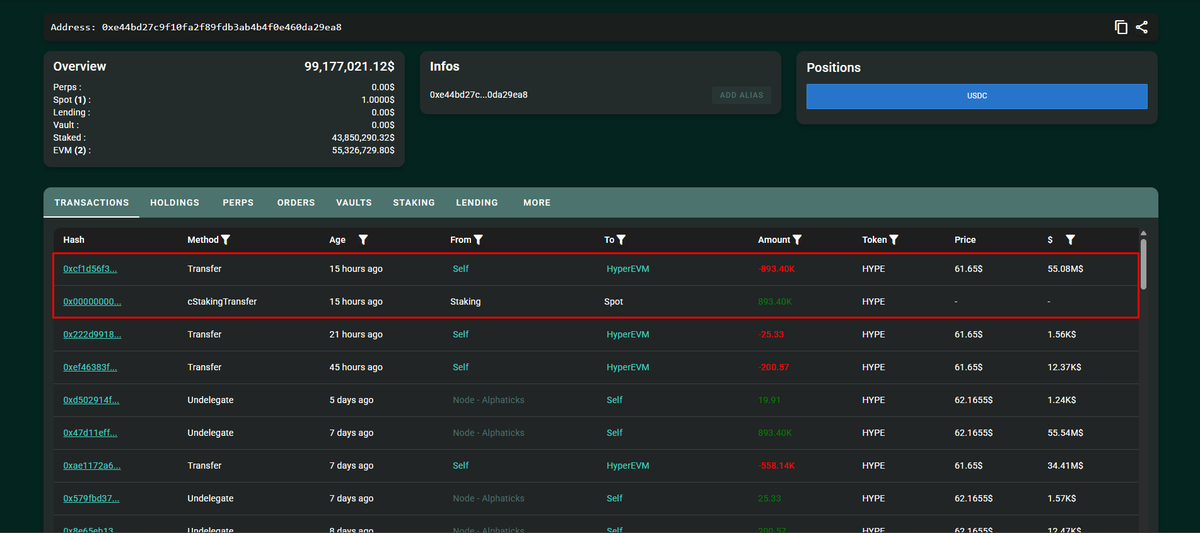Open transaction hash 0xef46383f
The width and height of the screenshot is (1200, 533).
tap(90, 367)
